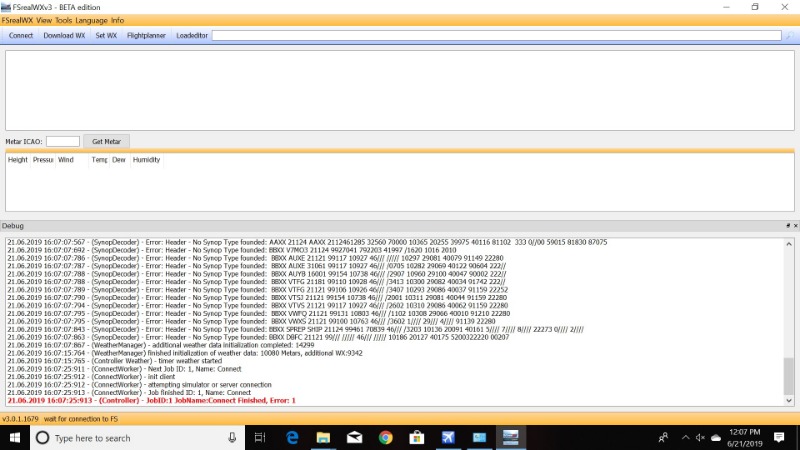Sort by the Height column header
The width and height of the screenshot is (800, 450).
18,160
